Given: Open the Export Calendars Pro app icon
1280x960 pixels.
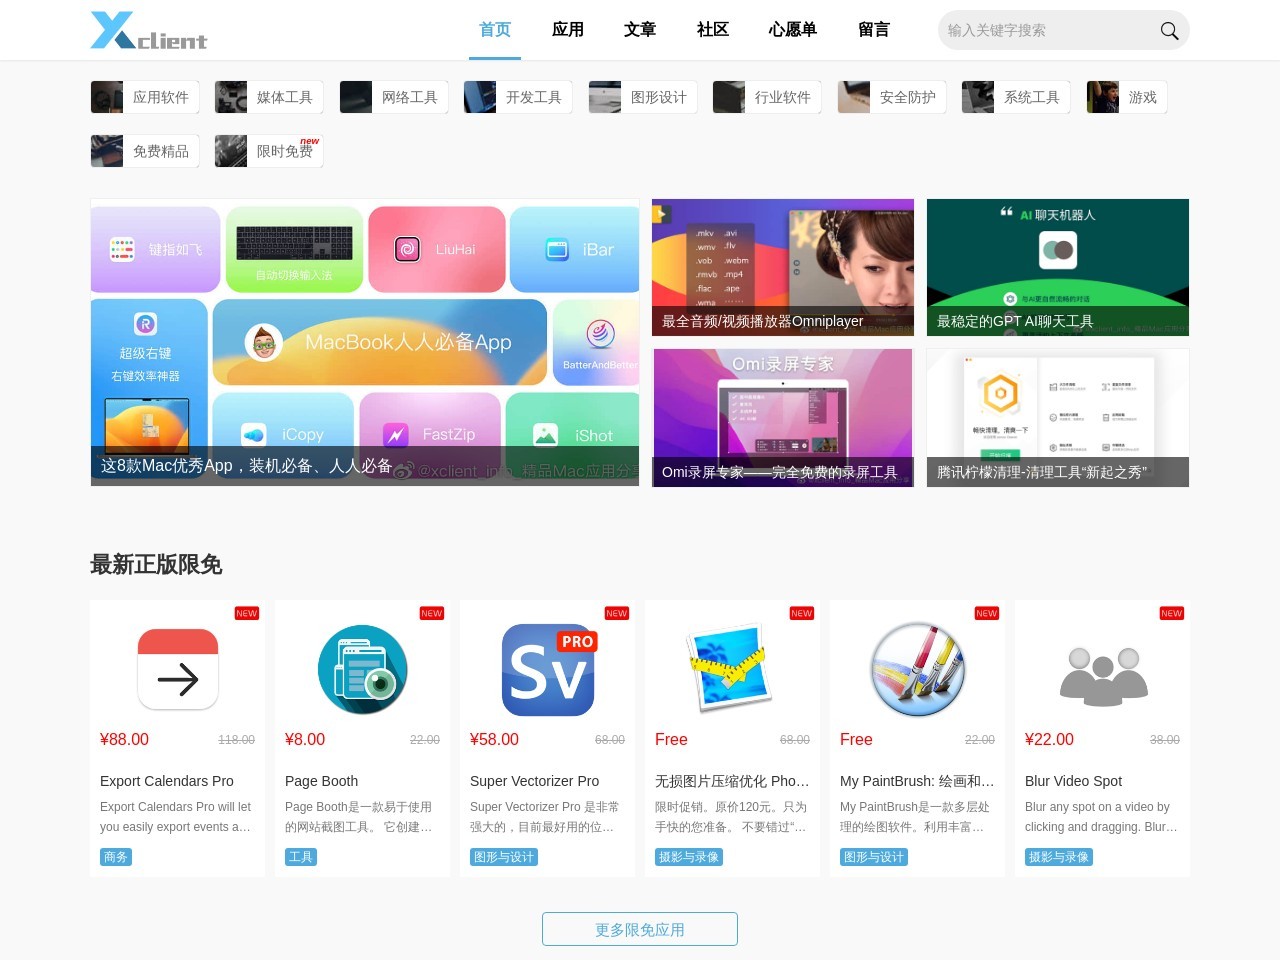Looking at the screenshot, I should tap(178, 669).
